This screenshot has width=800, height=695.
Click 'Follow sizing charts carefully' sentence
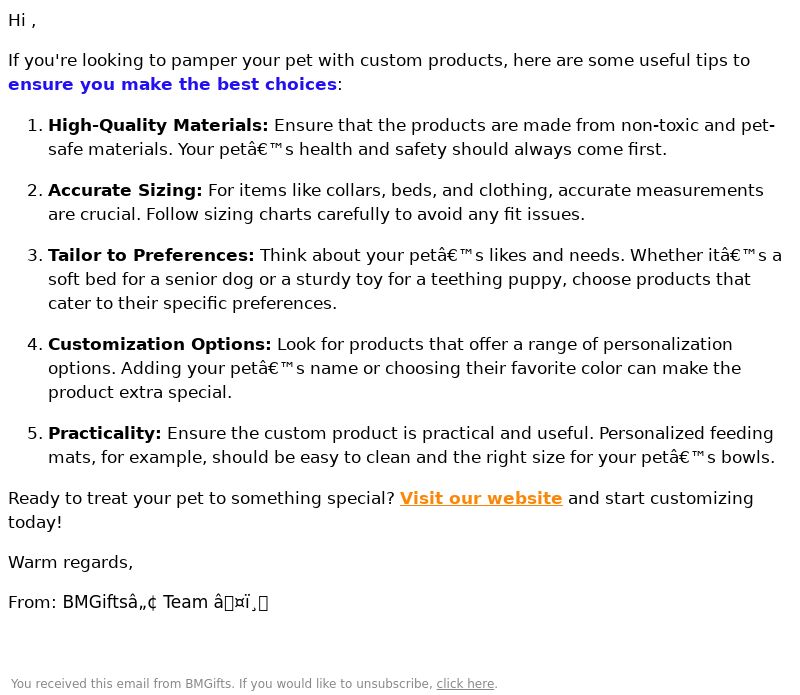tap(365, 214)
